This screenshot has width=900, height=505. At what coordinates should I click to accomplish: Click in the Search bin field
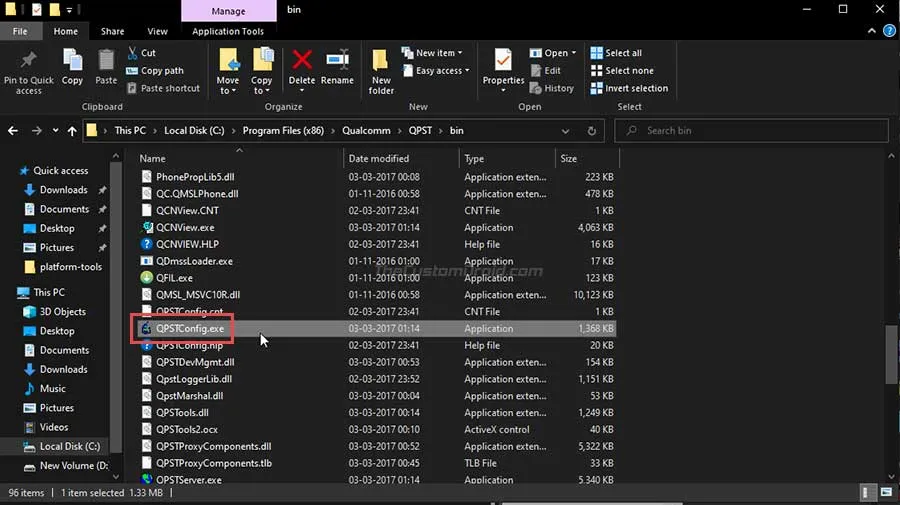[x=751, y=131]
